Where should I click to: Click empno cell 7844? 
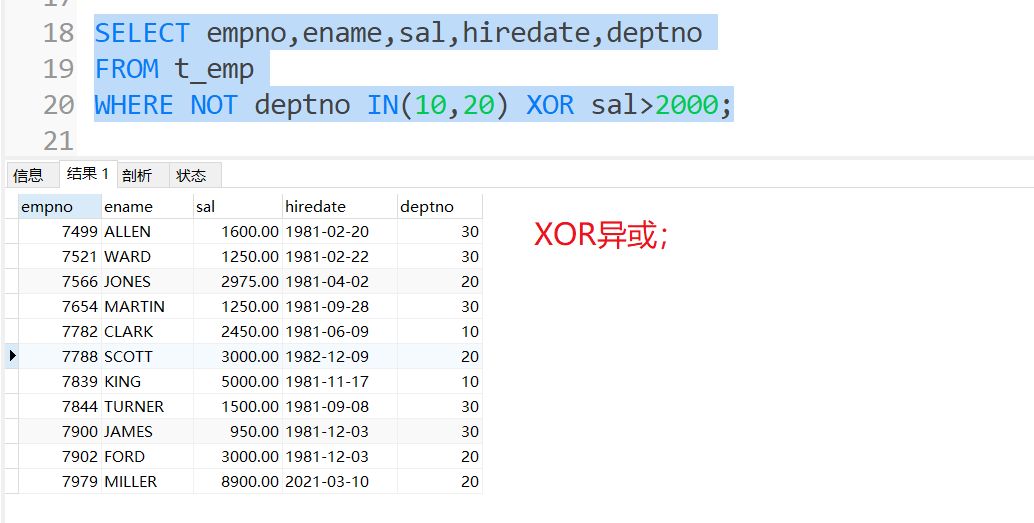59,407
